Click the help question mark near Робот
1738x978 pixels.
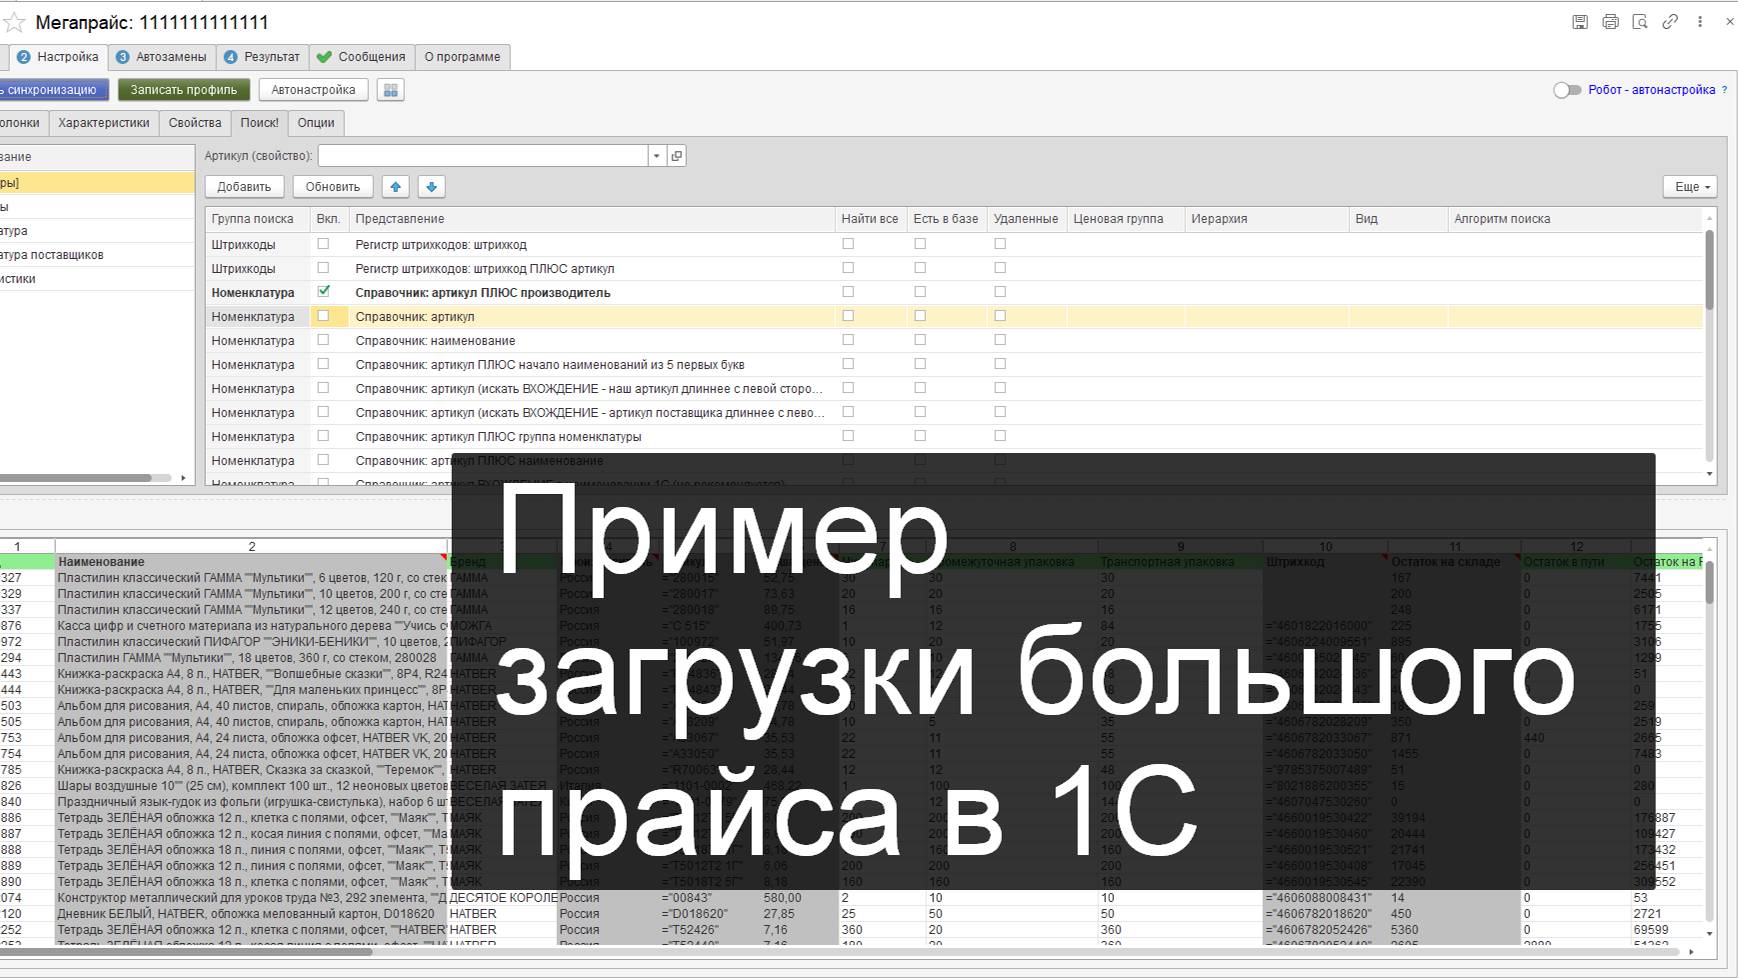(x=1724, y=90)
